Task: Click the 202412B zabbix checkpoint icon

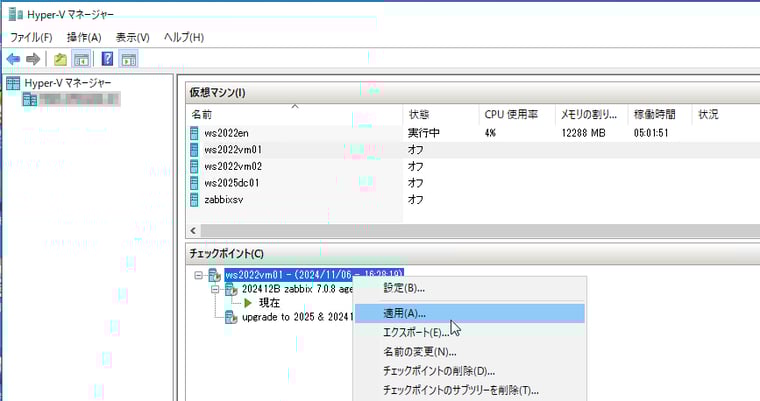Action: (x=231, y=290)
